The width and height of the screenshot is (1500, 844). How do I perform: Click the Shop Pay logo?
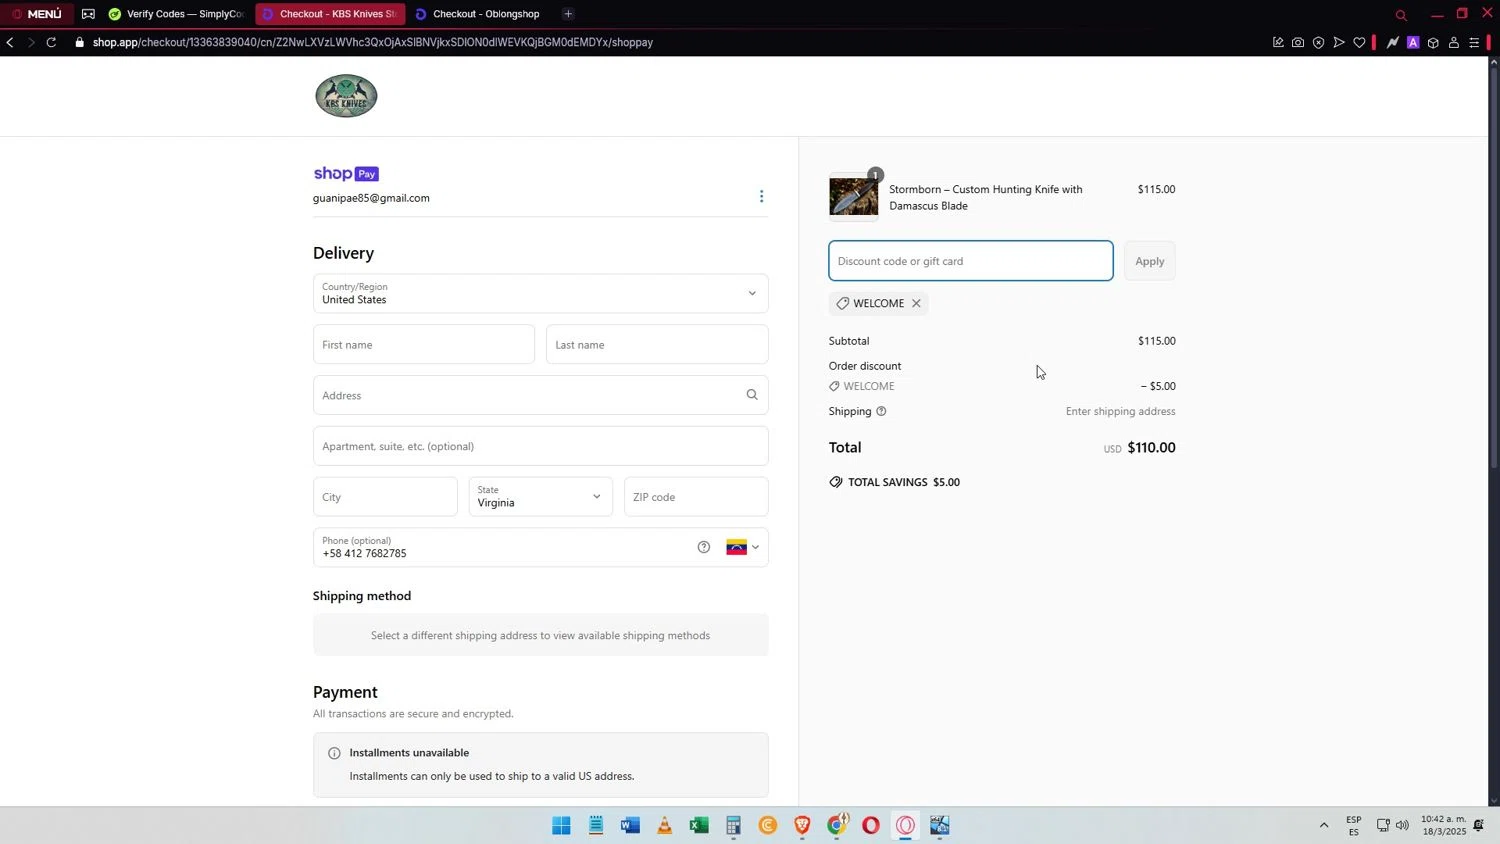pos(346,174)
